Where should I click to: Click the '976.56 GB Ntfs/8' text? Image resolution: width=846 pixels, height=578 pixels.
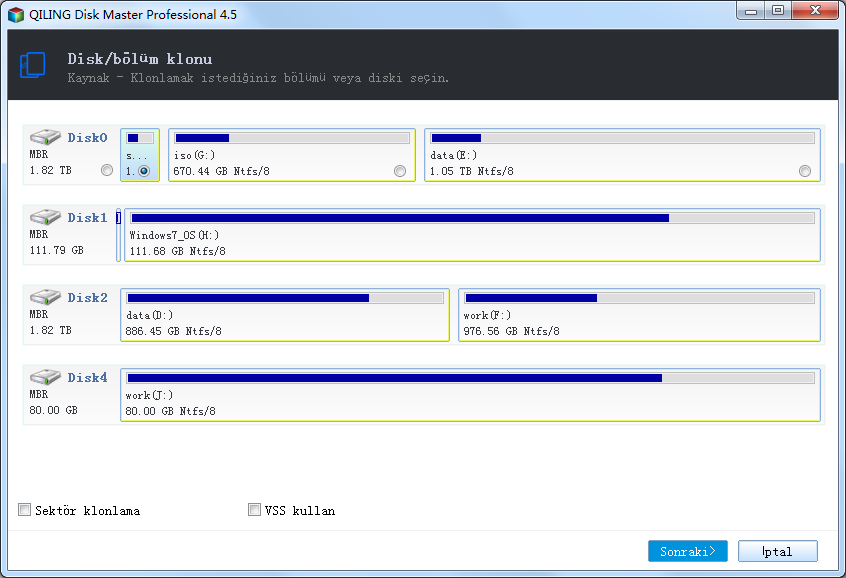(x=511, y=331)
